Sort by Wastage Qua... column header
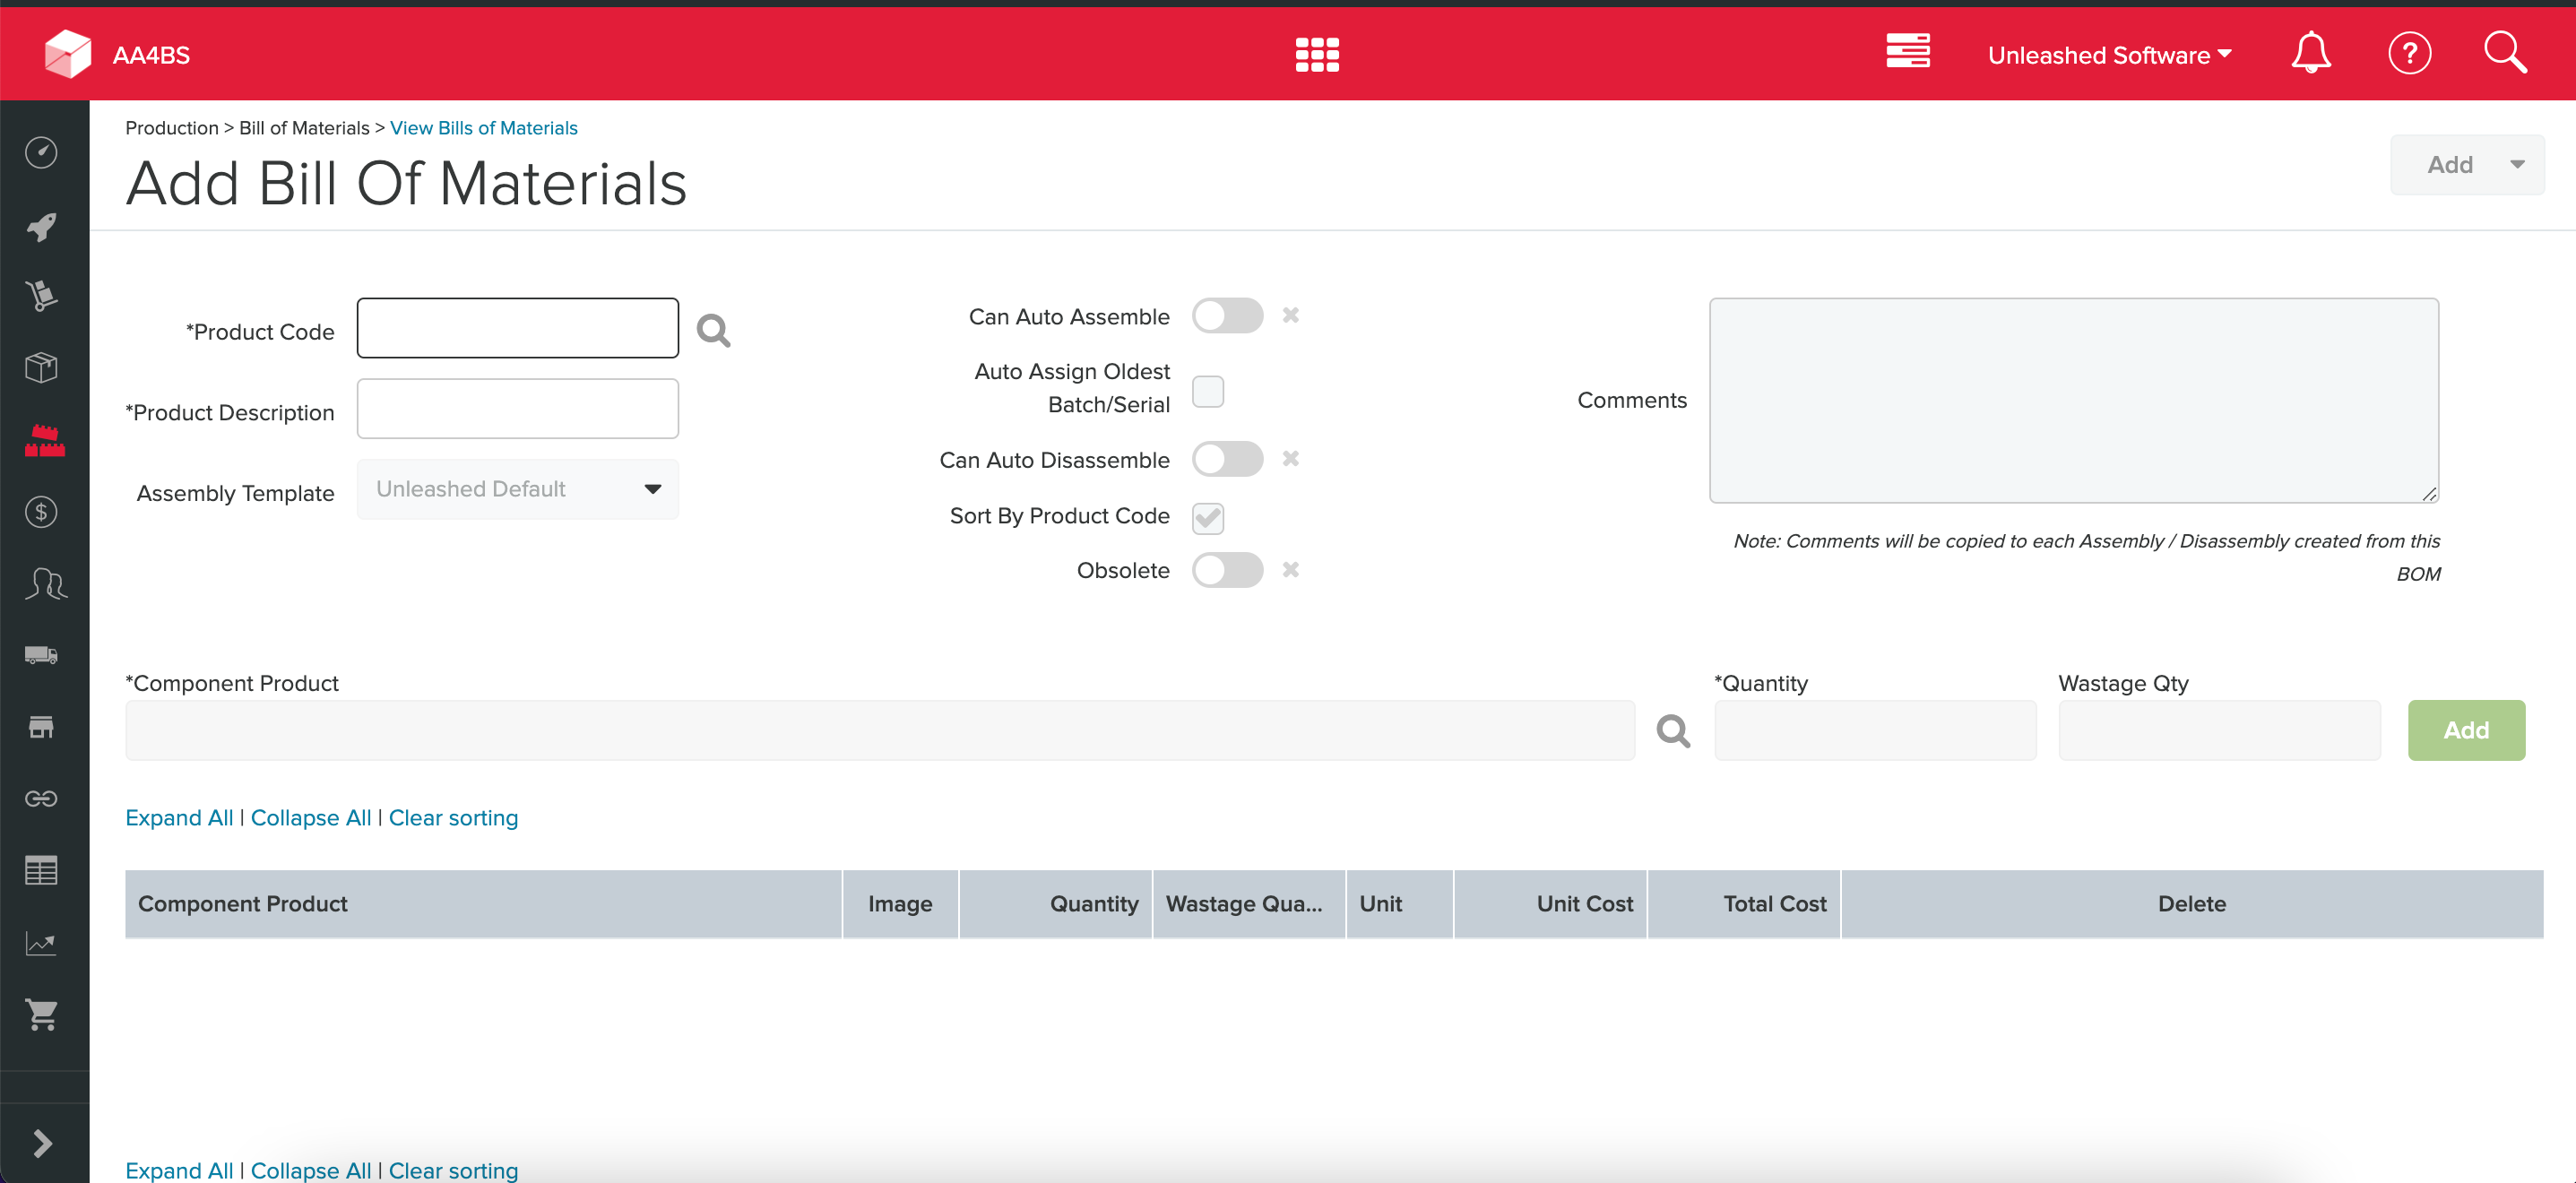This screenshot has width=2576, height=1183. click(x=1249, y=904)
